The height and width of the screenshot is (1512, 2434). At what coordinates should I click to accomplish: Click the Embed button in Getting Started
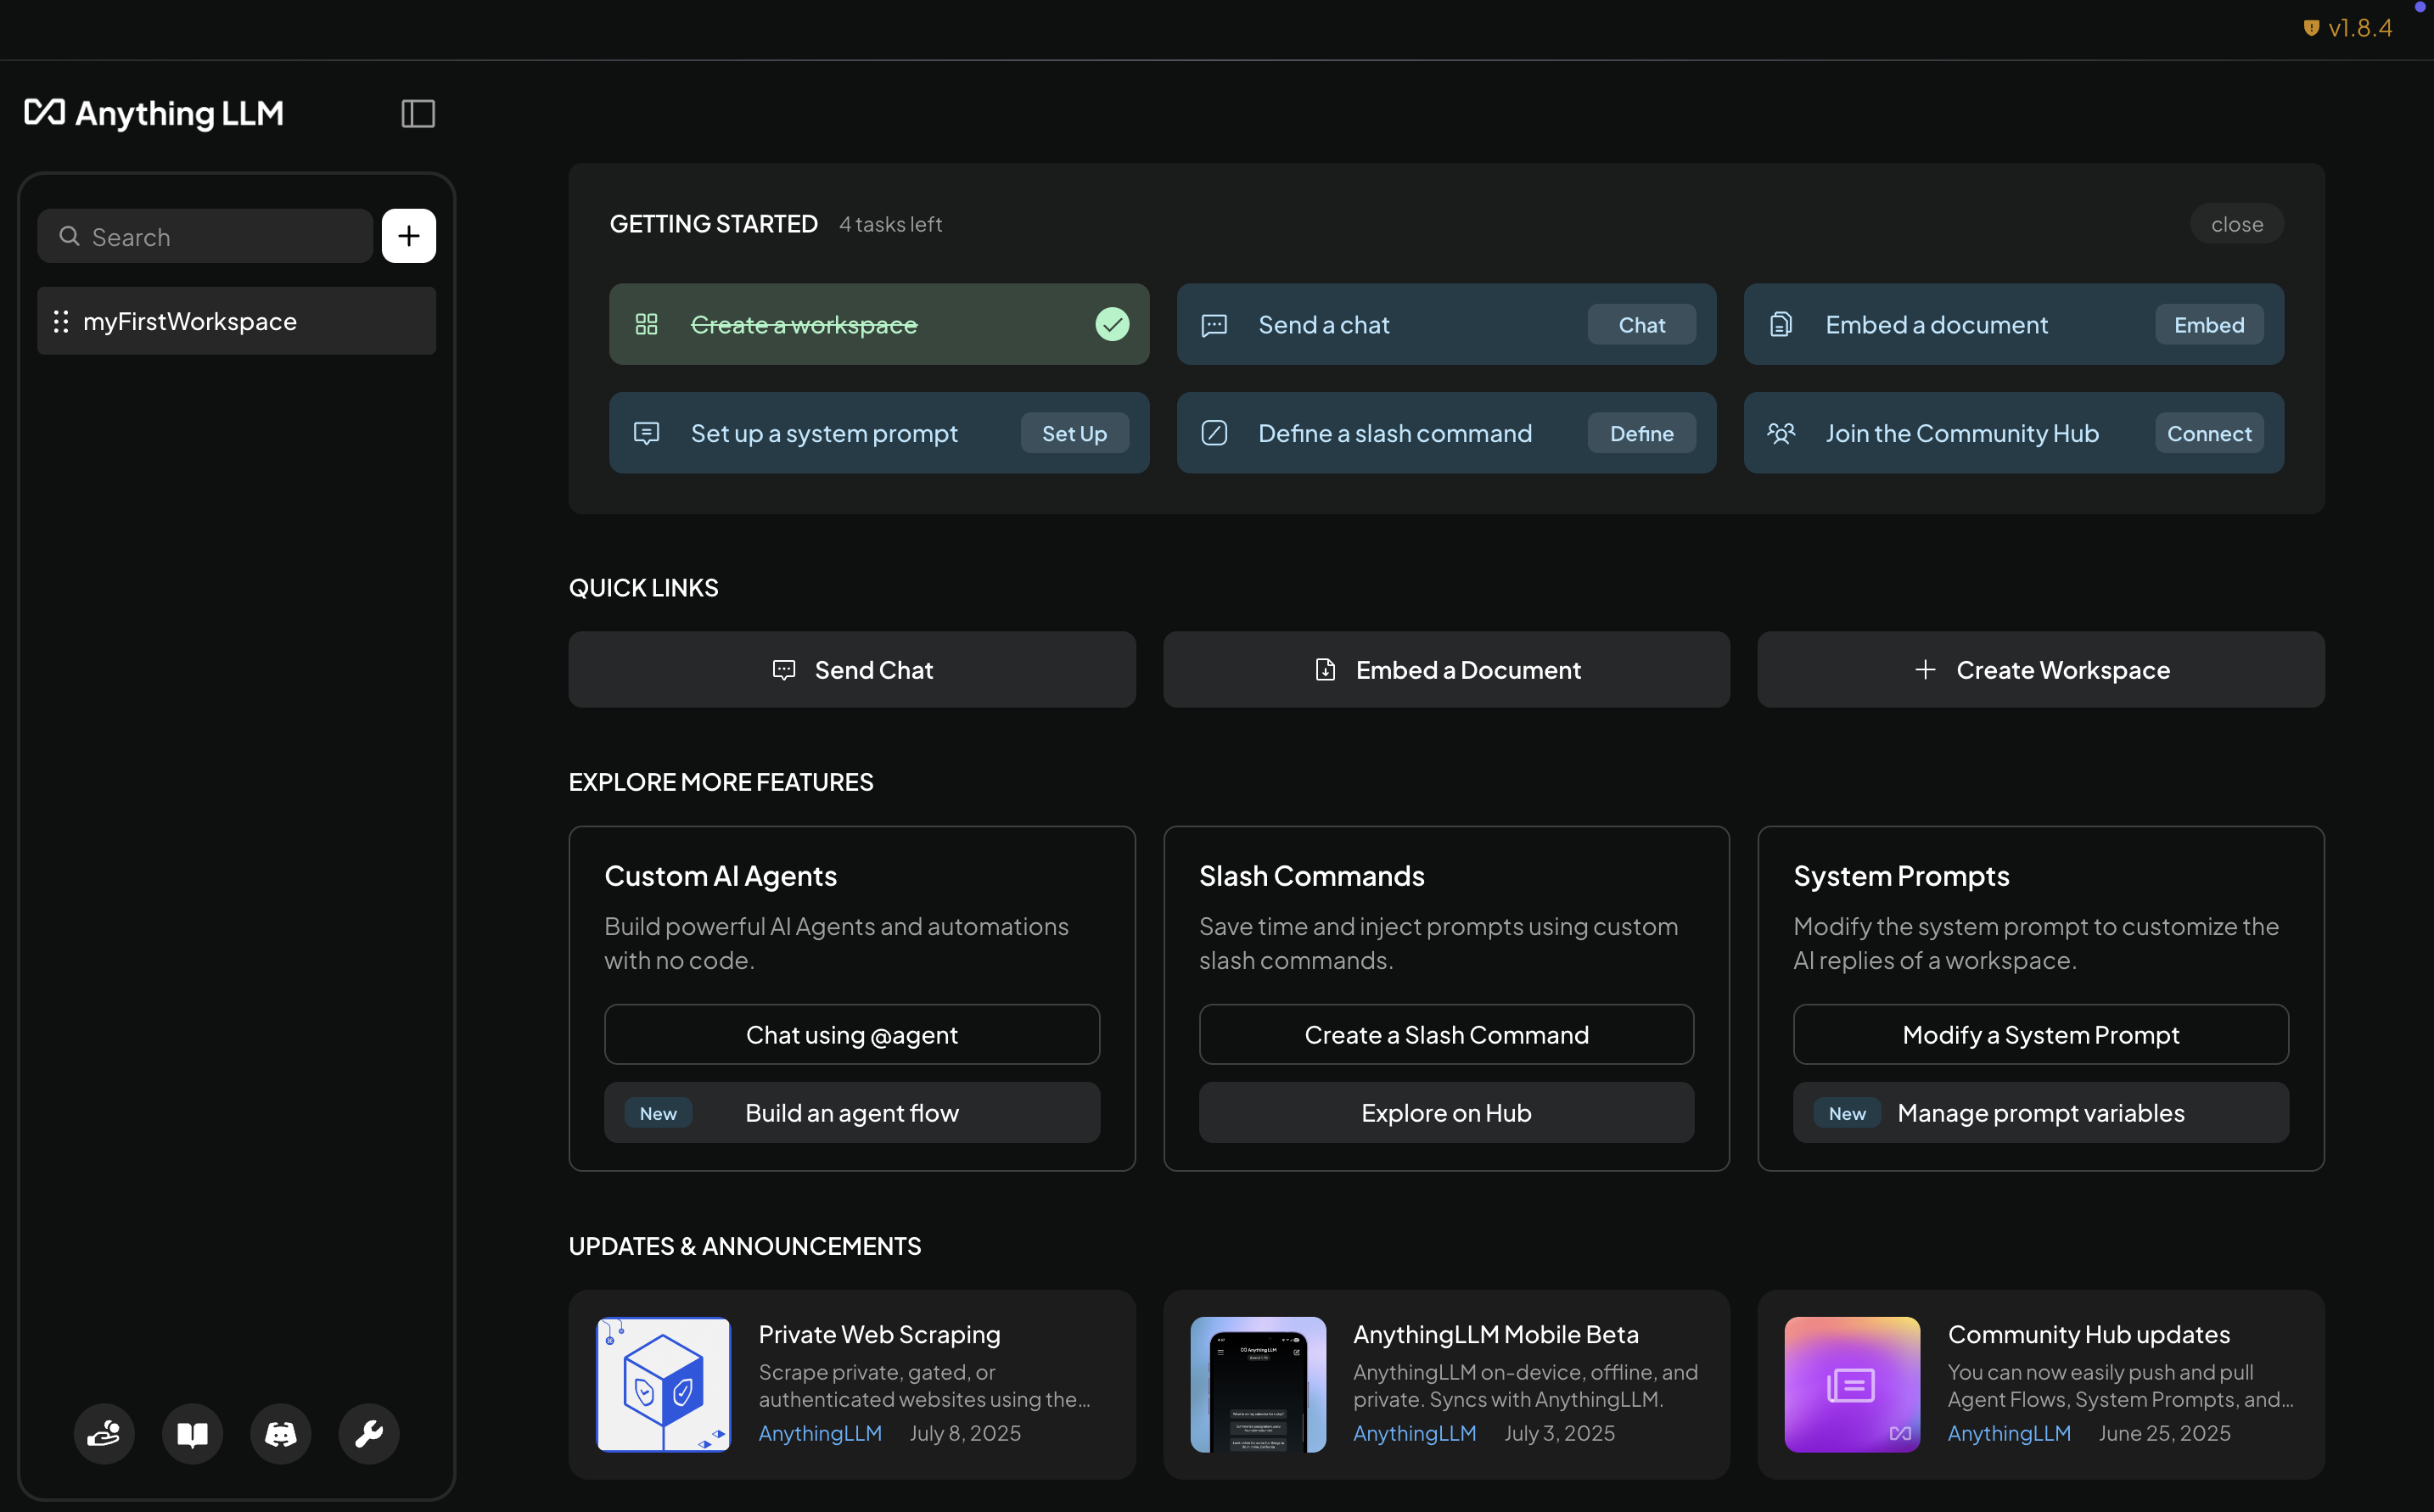point(2209,324)
